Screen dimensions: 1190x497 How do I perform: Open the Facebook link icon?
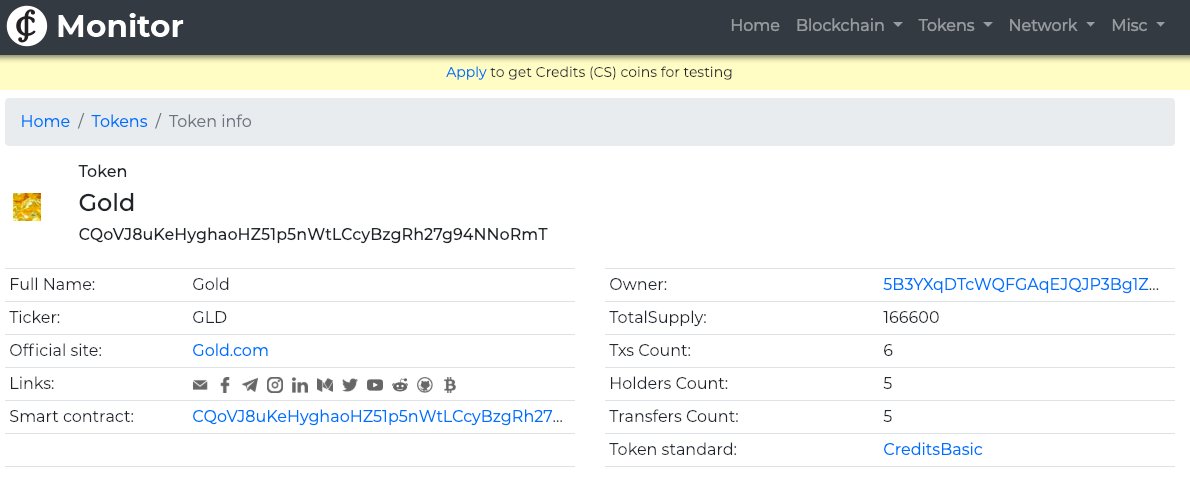(225, 385)
